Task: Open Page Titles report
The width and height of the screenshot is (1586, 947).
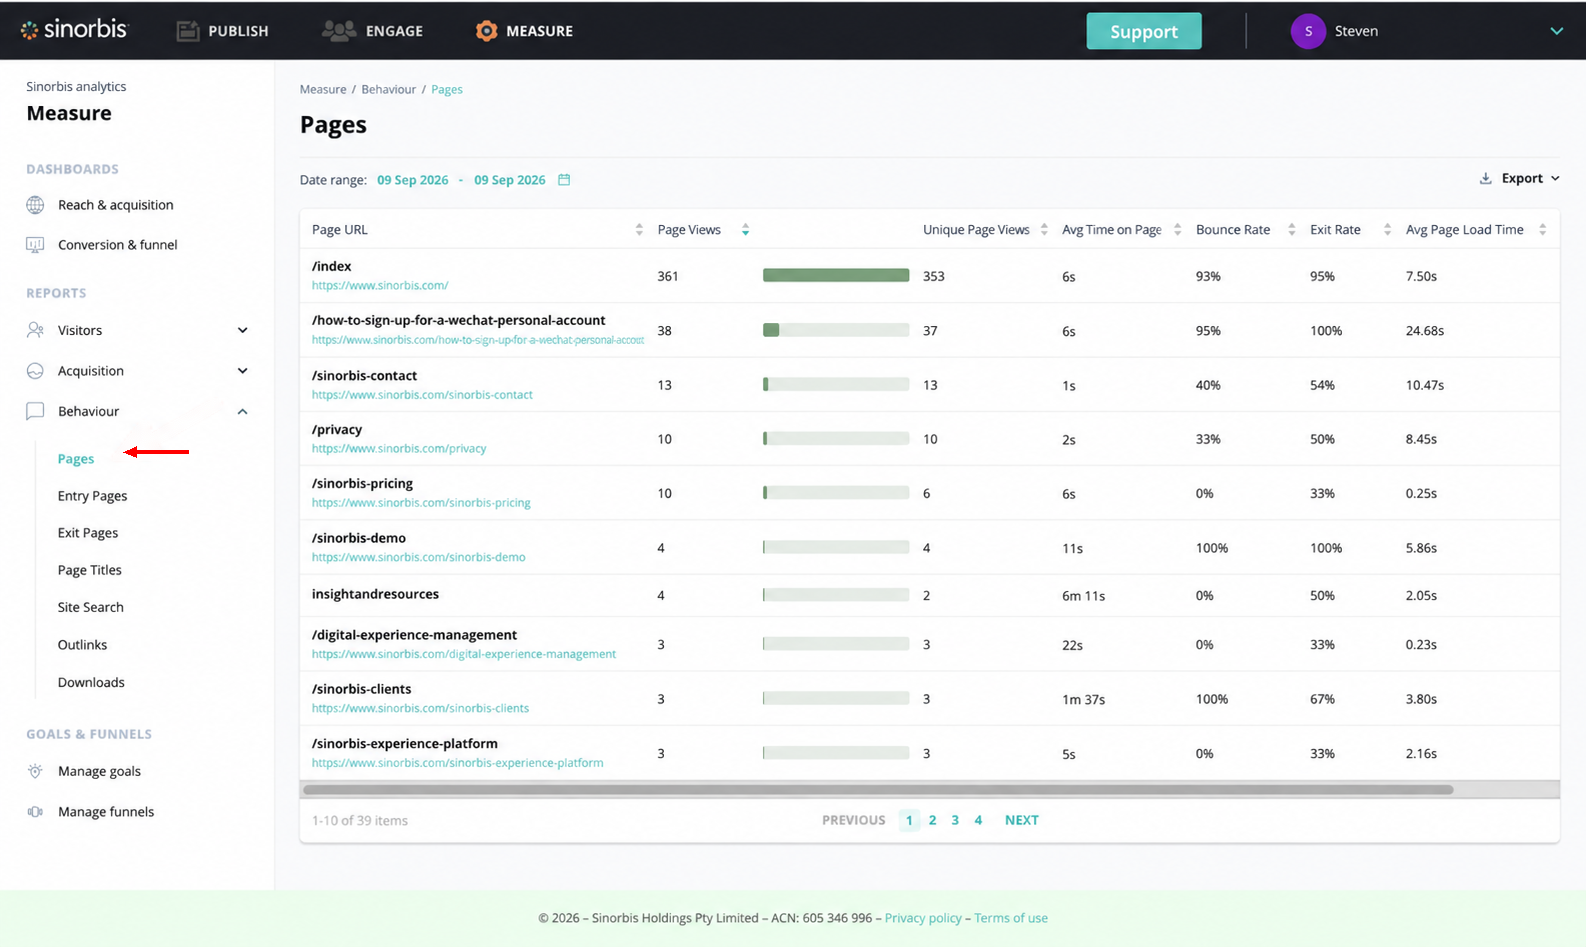Action: click(x=90, y=570)
